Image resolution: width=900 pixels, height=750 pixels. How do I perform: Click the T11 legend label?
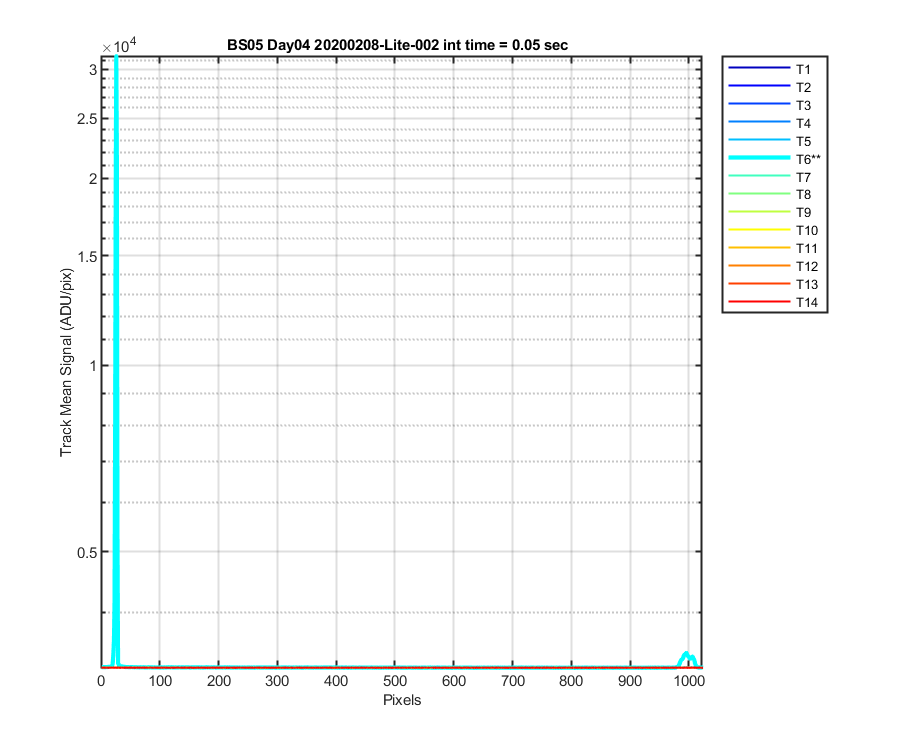(x=806, y=248)
